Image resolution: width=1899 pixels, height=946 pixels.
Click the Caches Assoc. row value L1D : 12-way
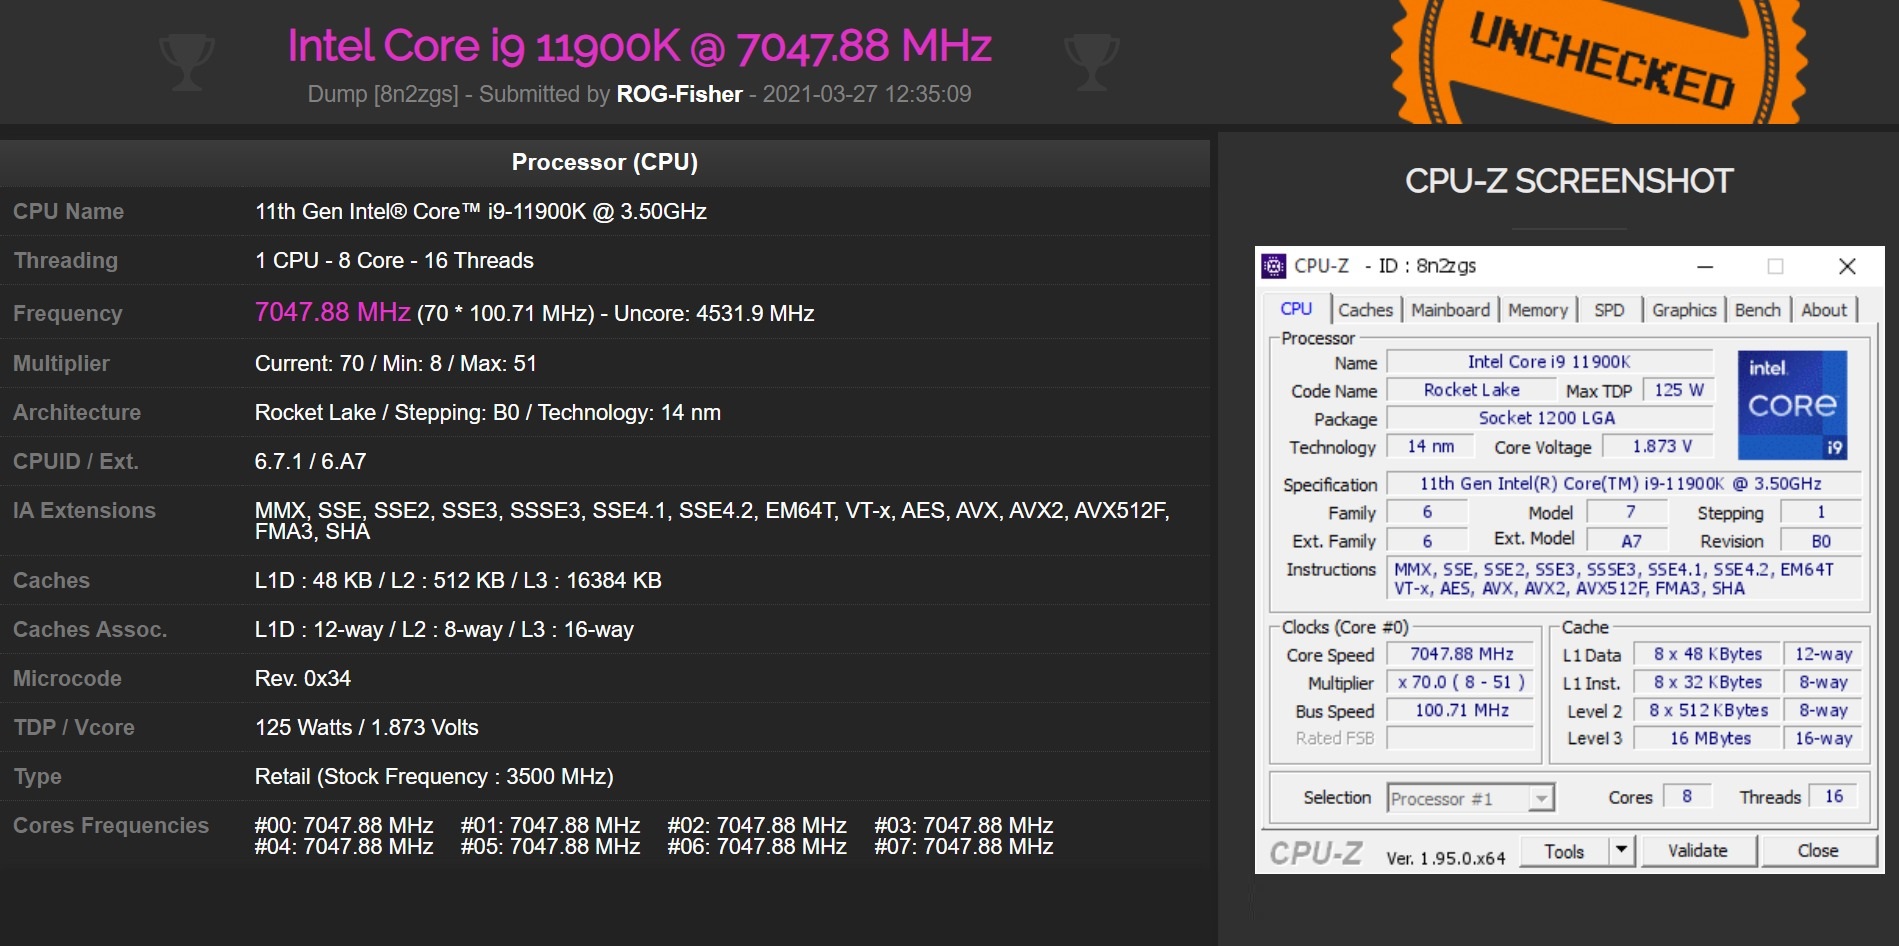point(444,629)
